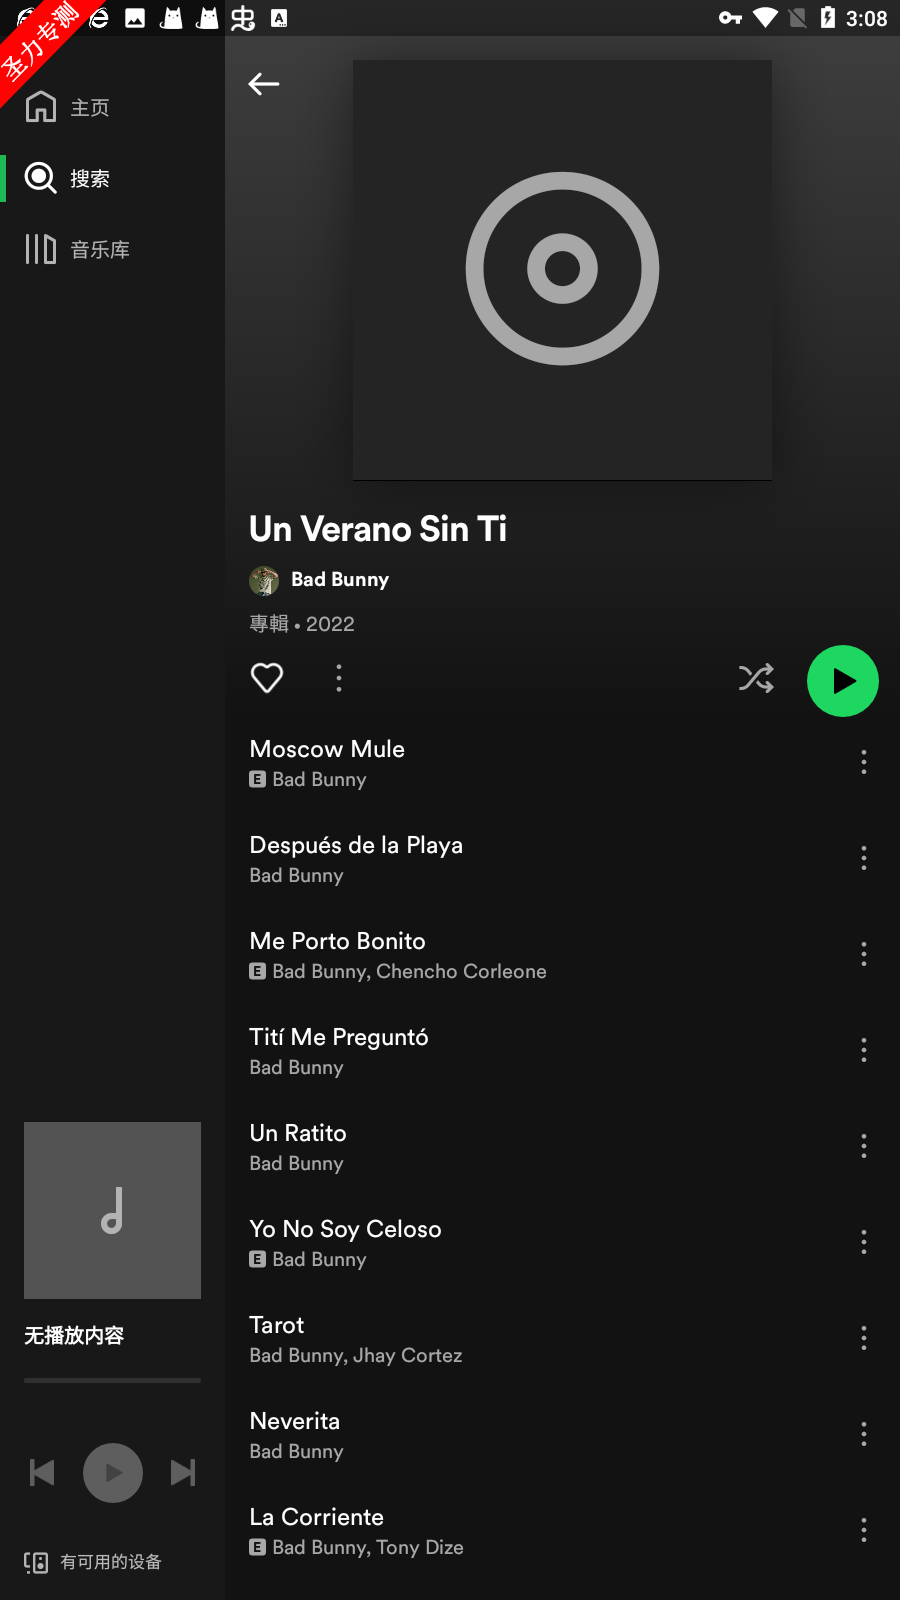Open more options for Tití Me Preguntó
900x1600 pixels.
tap(864, 1050)
